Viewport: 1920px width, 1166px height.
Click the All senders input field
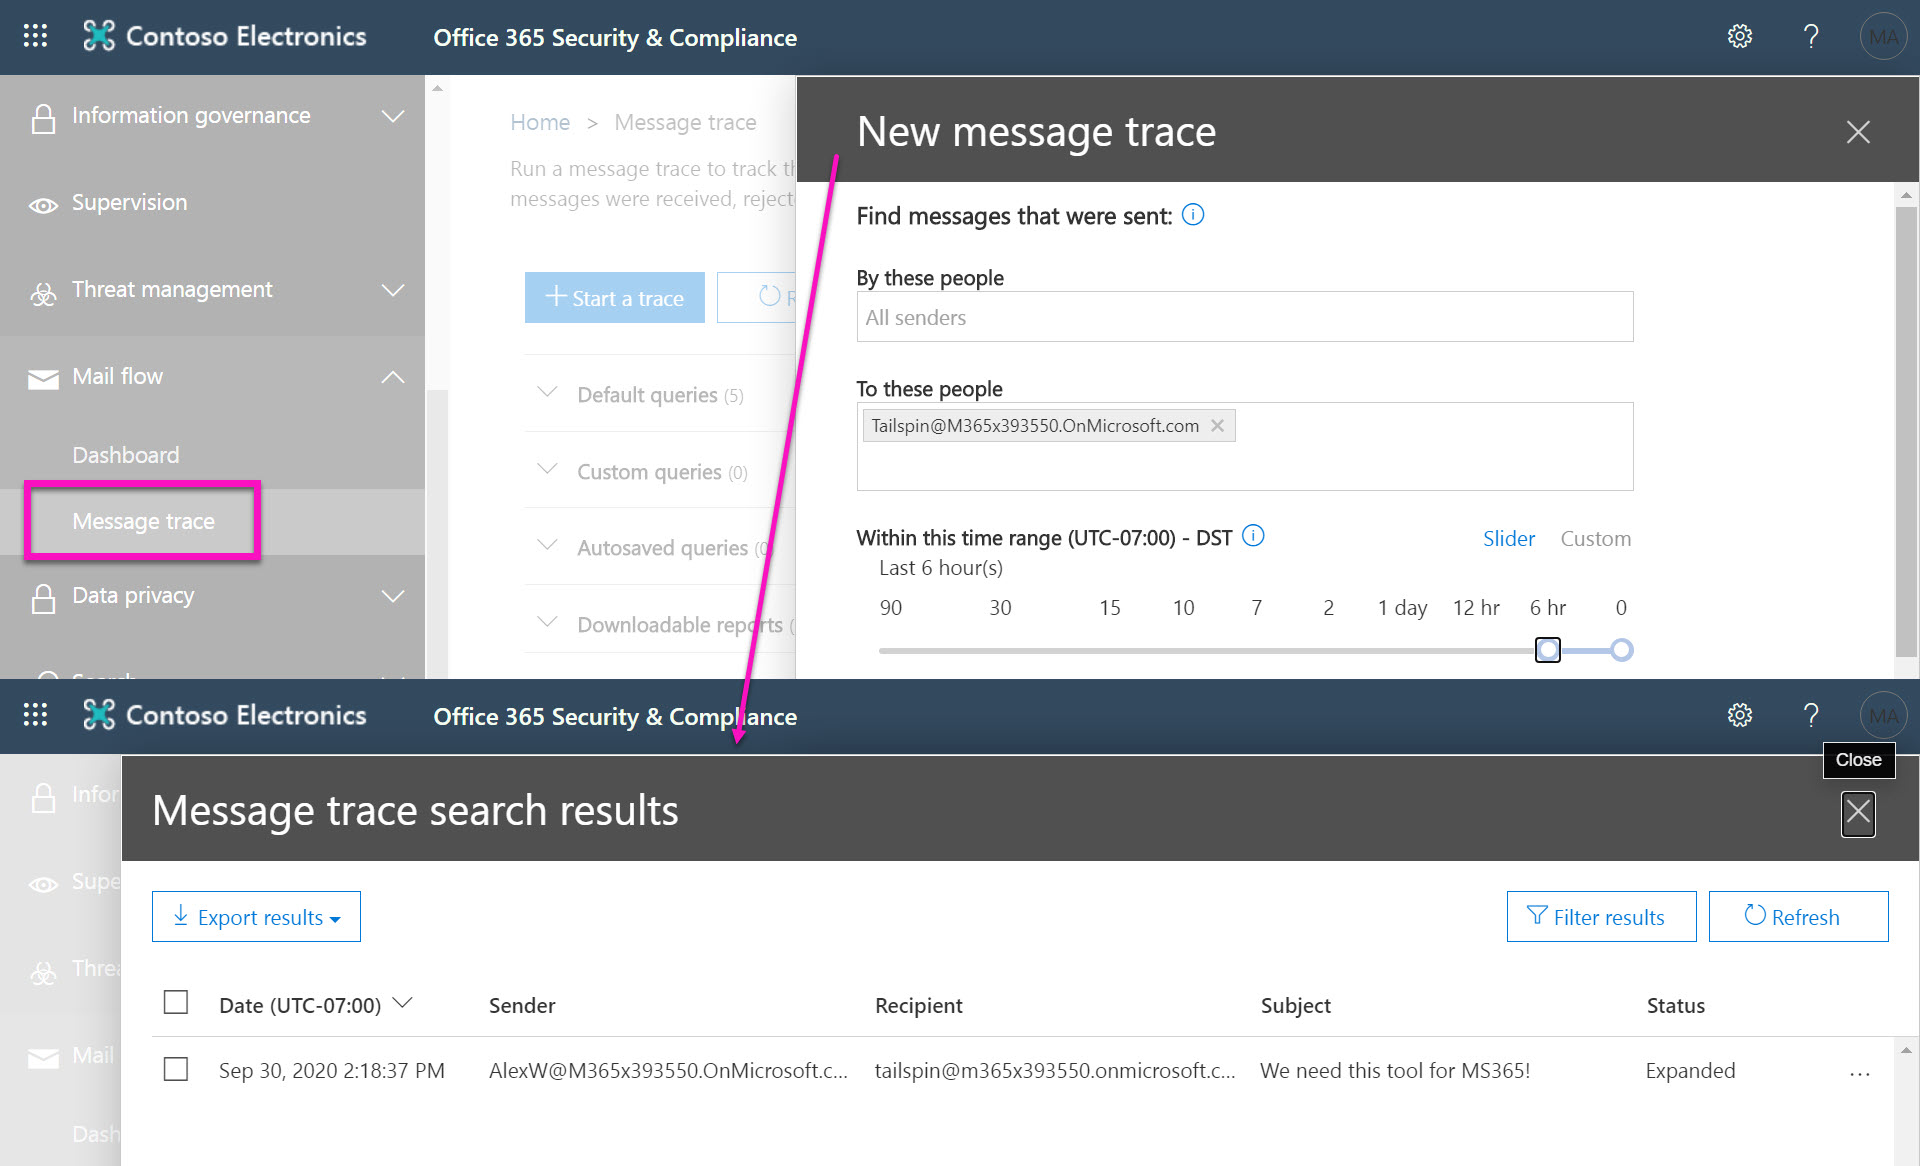coord(1244,318)
